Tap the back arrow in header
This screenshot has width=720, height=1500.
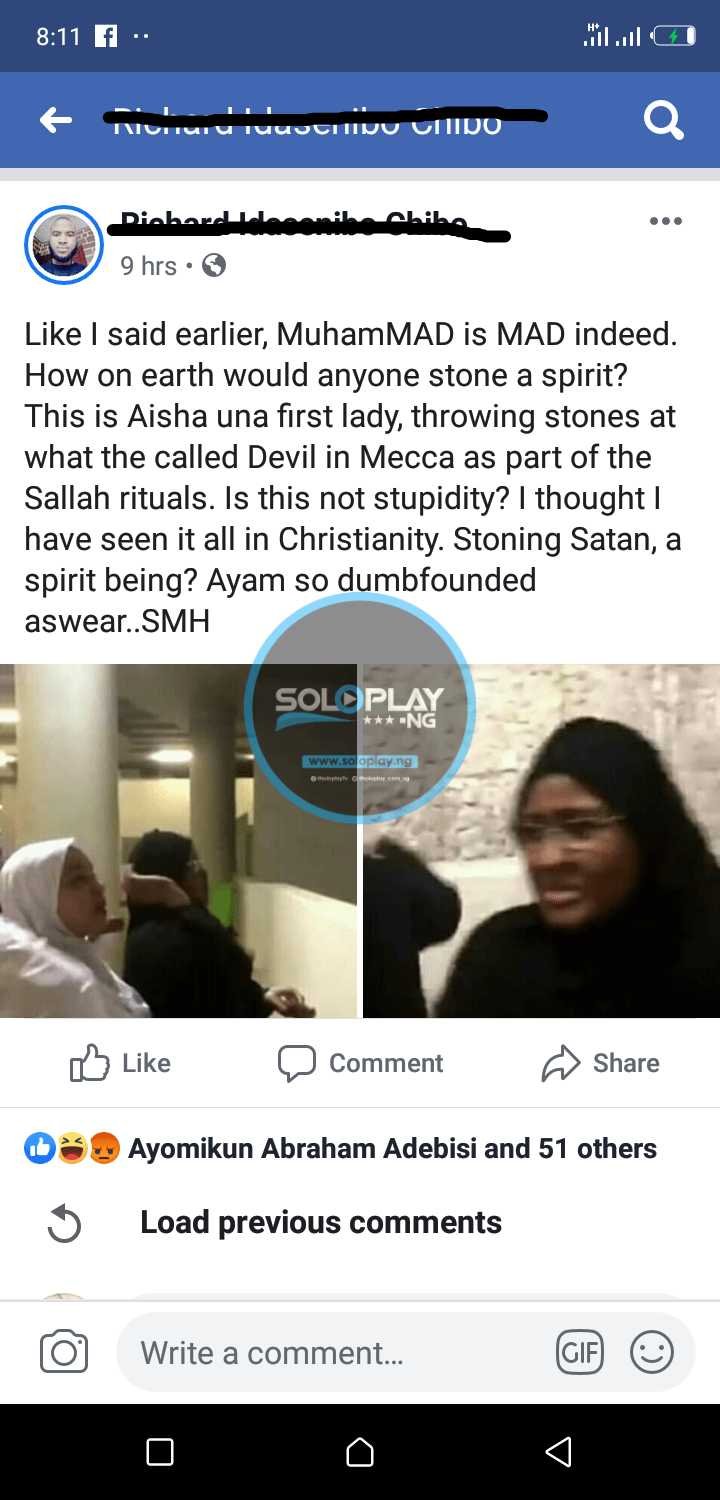56,121
